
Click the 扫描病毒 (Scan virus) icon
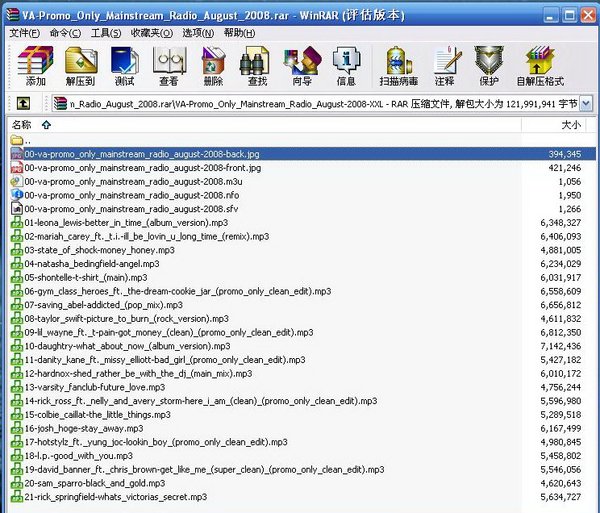399,60
